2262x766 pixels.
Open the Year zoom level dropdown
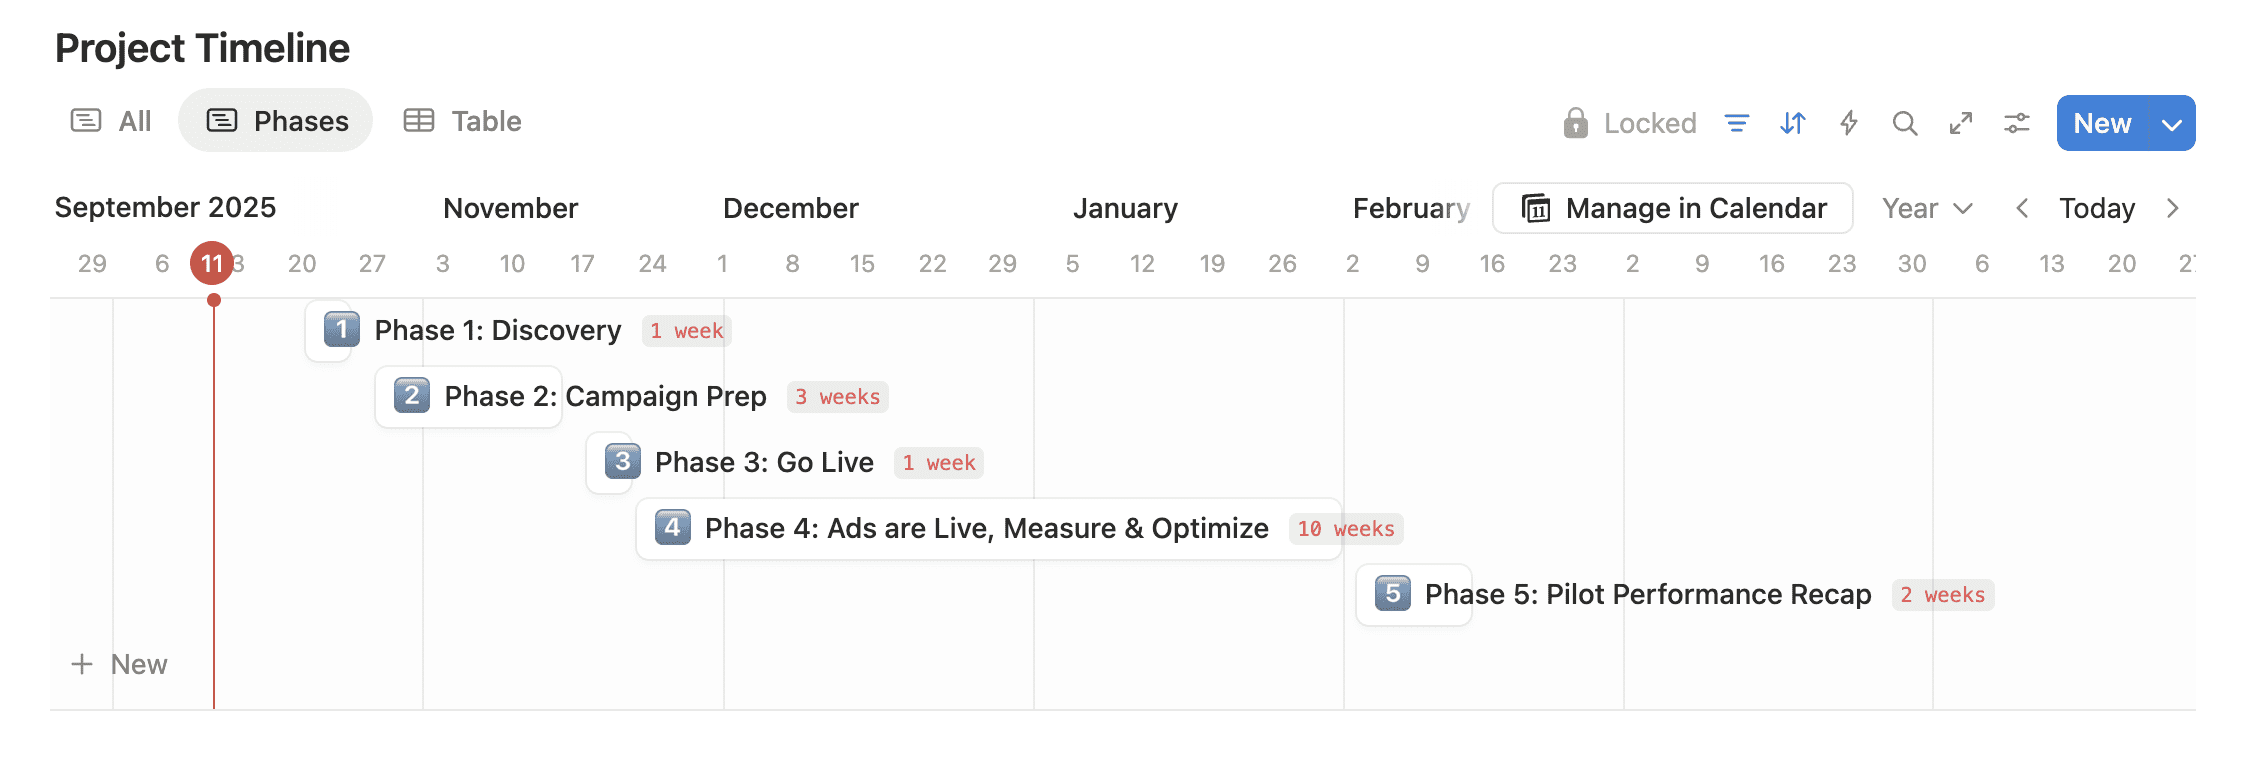click(x=1926, y=208)
